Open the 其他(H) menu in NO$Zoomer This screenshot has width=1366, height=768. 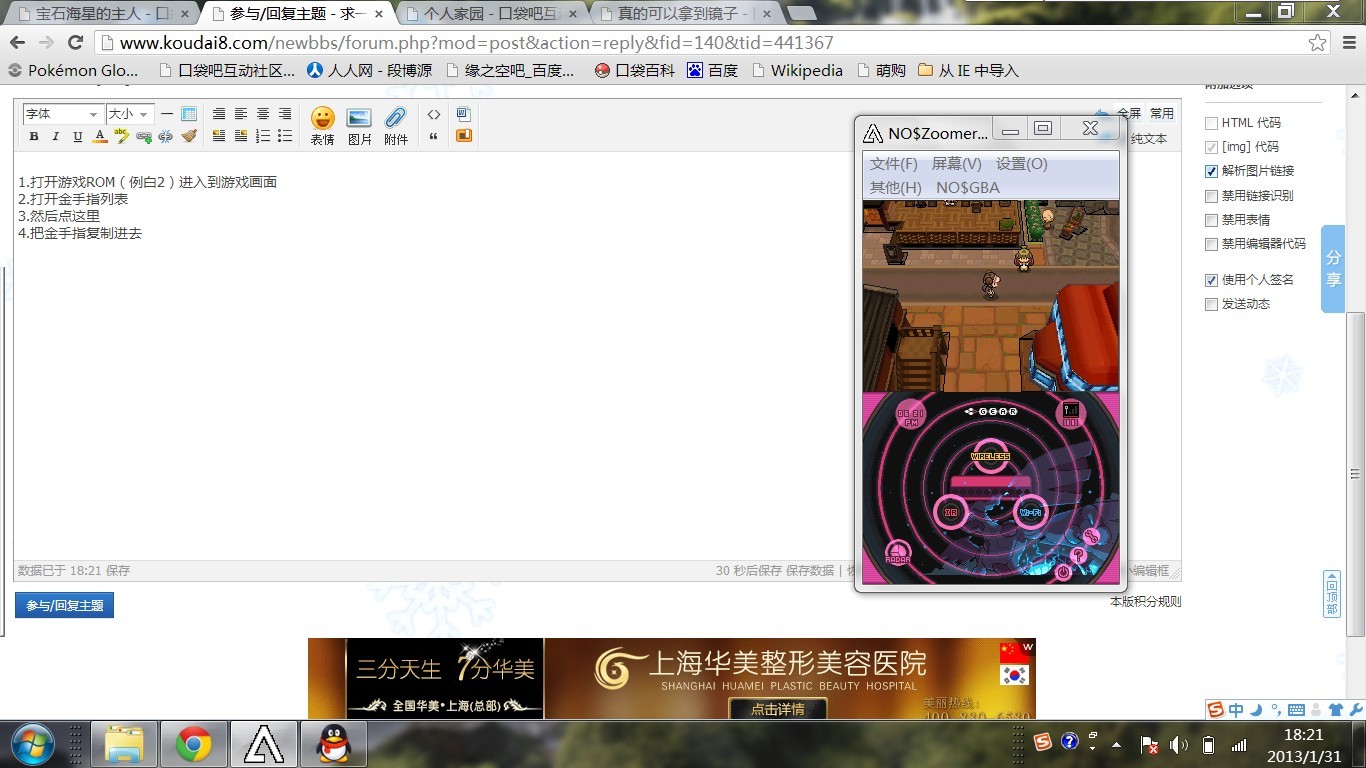tap(896, 187)
